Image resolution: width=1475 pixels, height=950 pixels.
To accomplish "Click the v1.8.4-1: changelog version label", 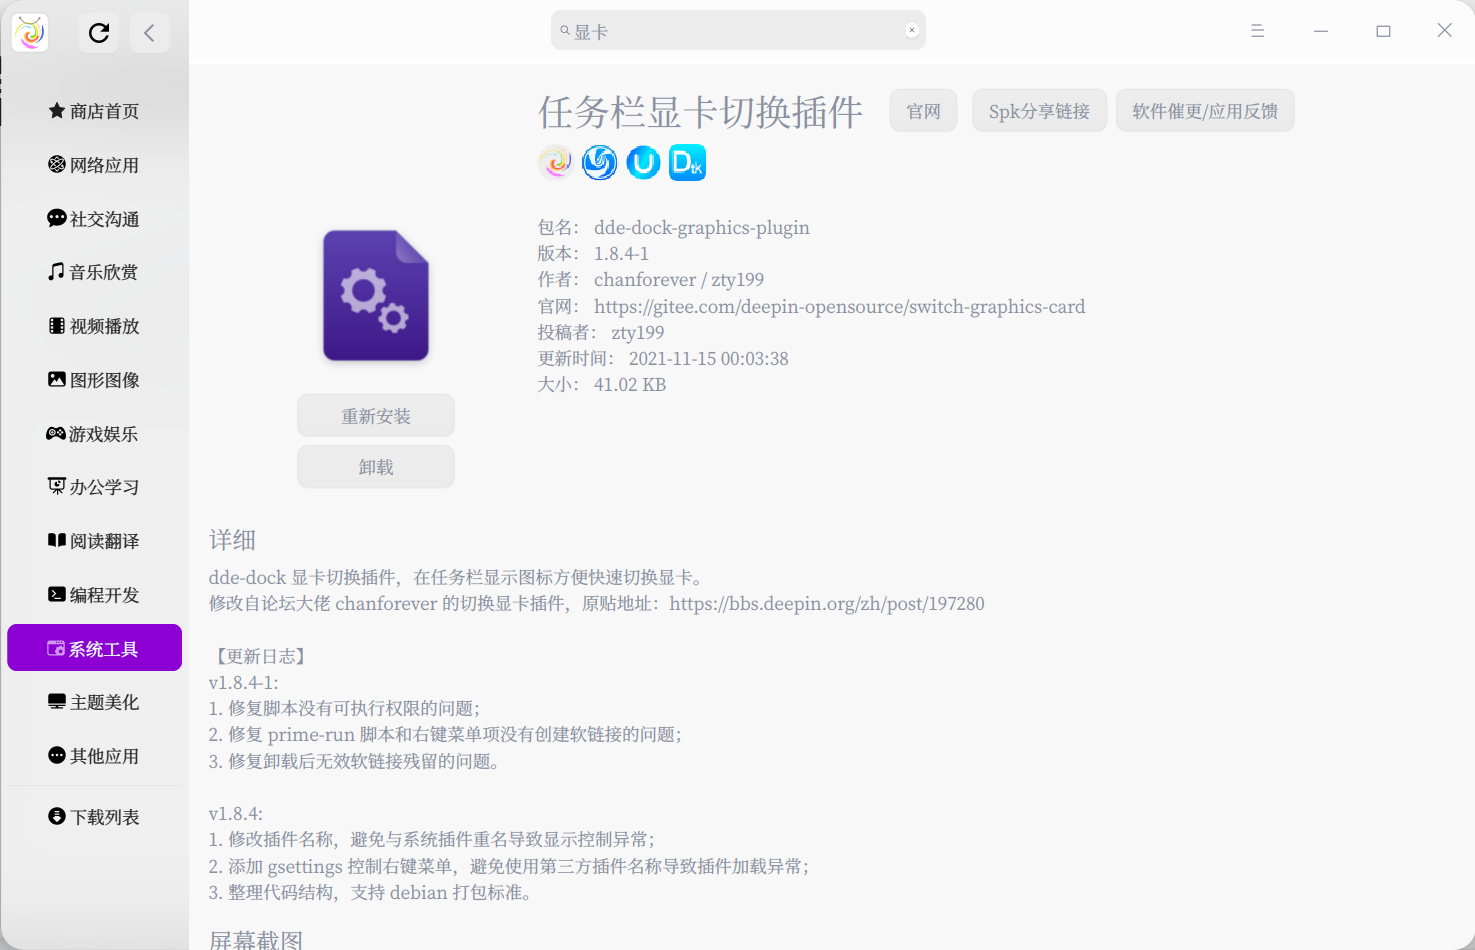I will [x=244, y=683].
